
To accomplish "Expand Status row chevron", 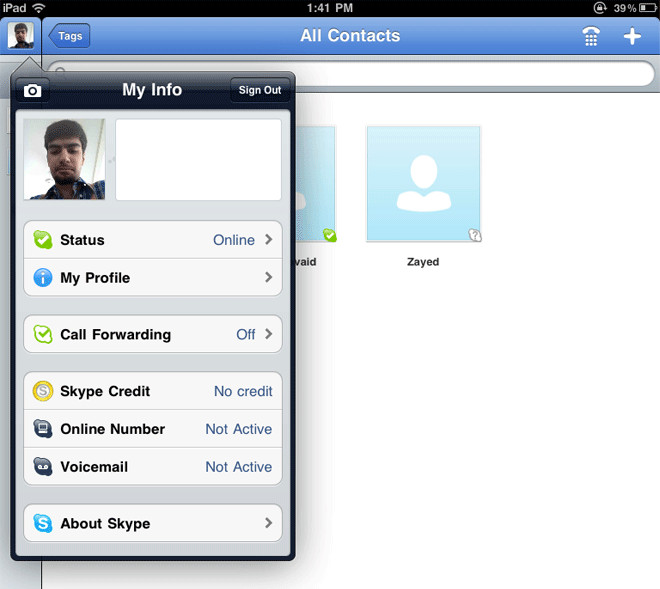I will point(269,240).
